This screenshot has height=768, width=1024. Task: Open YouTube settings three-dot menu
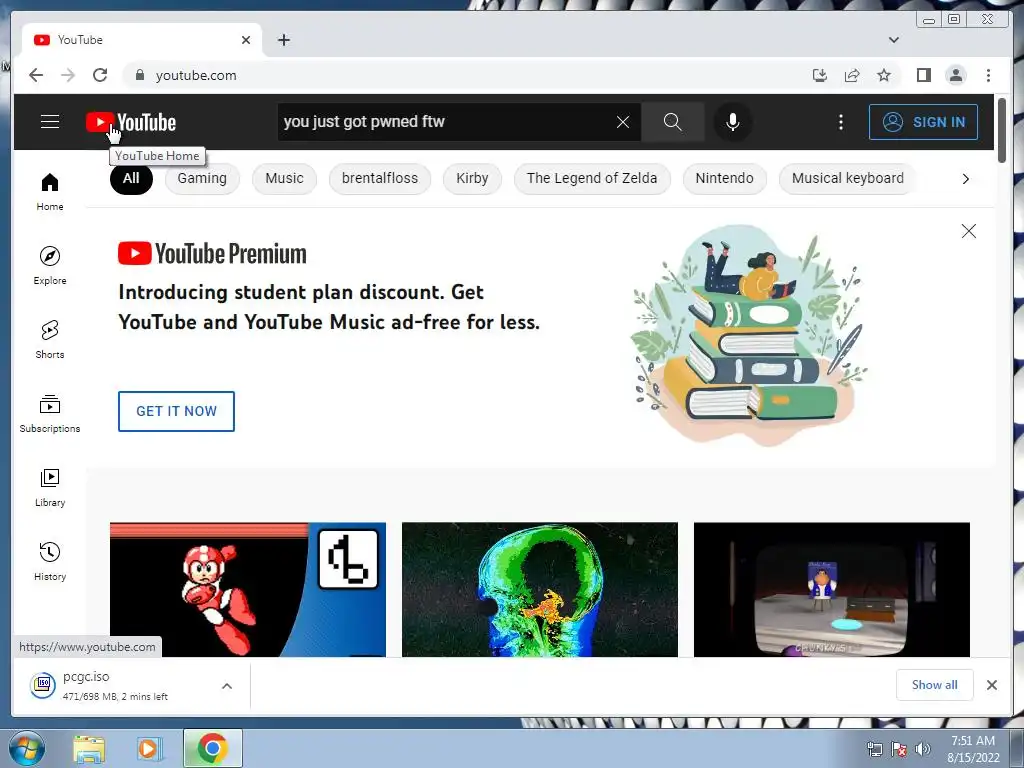[840, 121]
